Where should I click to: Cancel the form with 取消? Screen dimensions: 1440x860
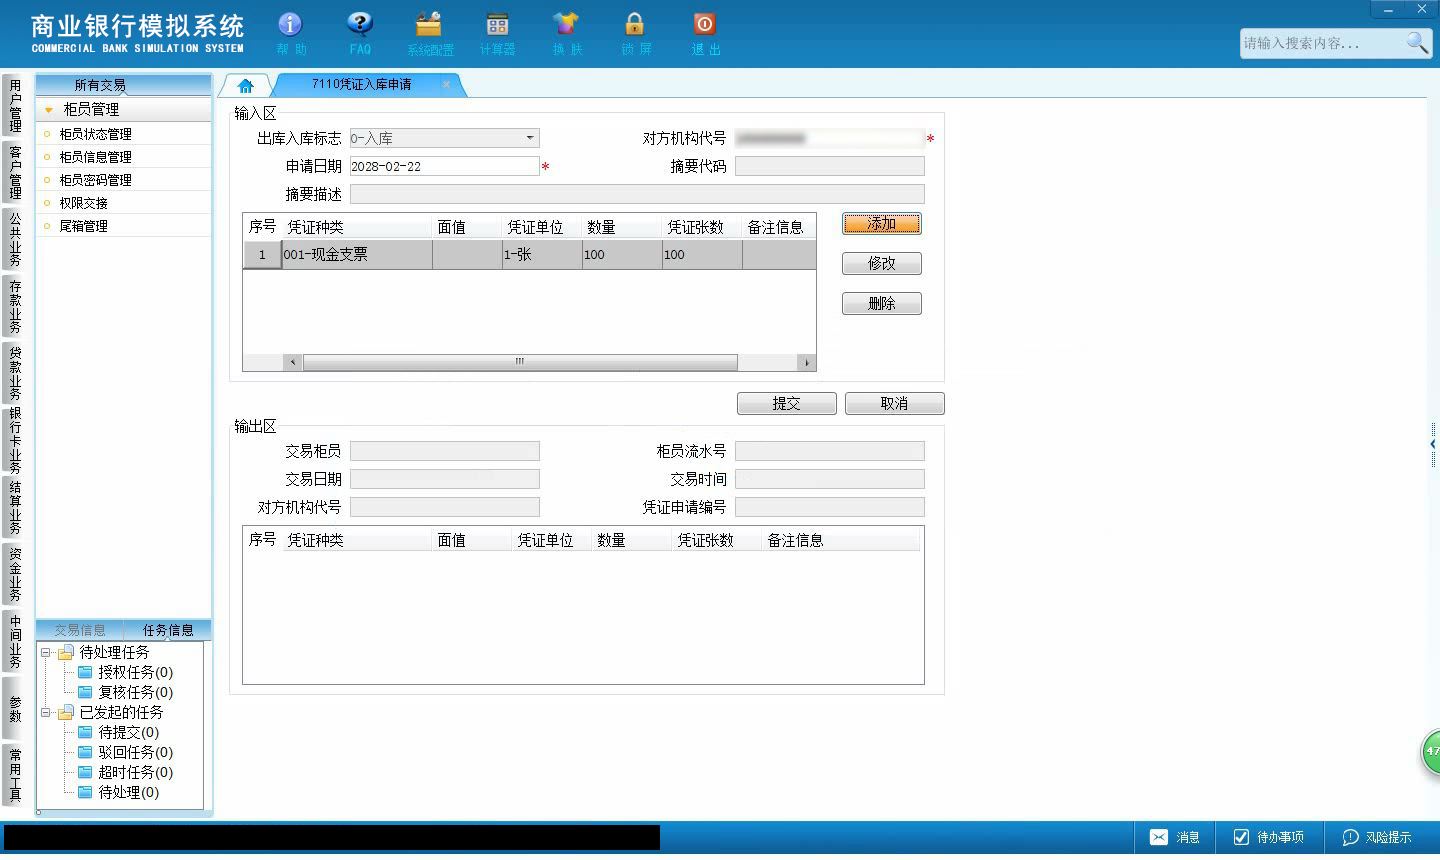click(894, 403)
